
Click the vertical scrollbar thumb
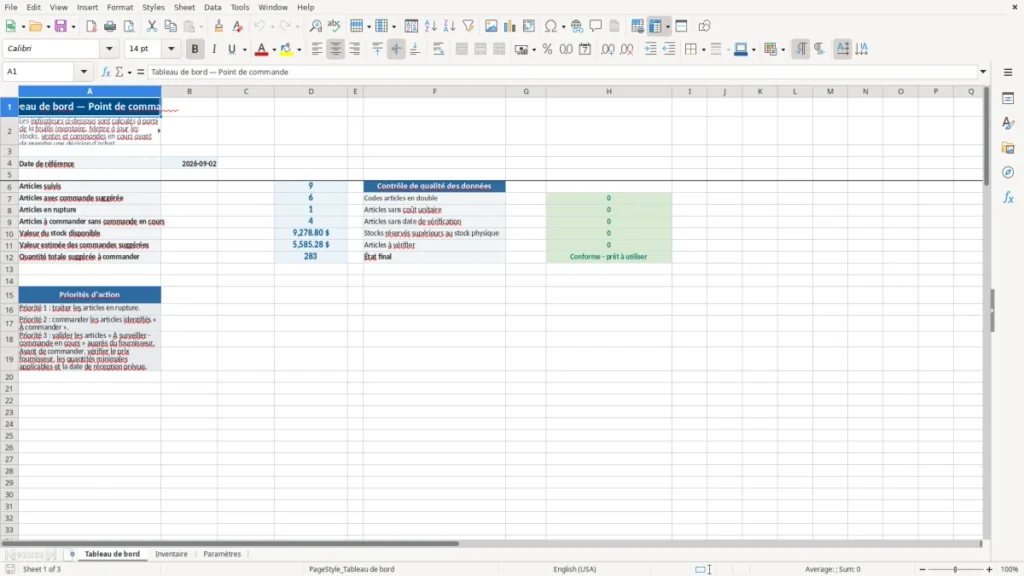(x=985, y=136)
